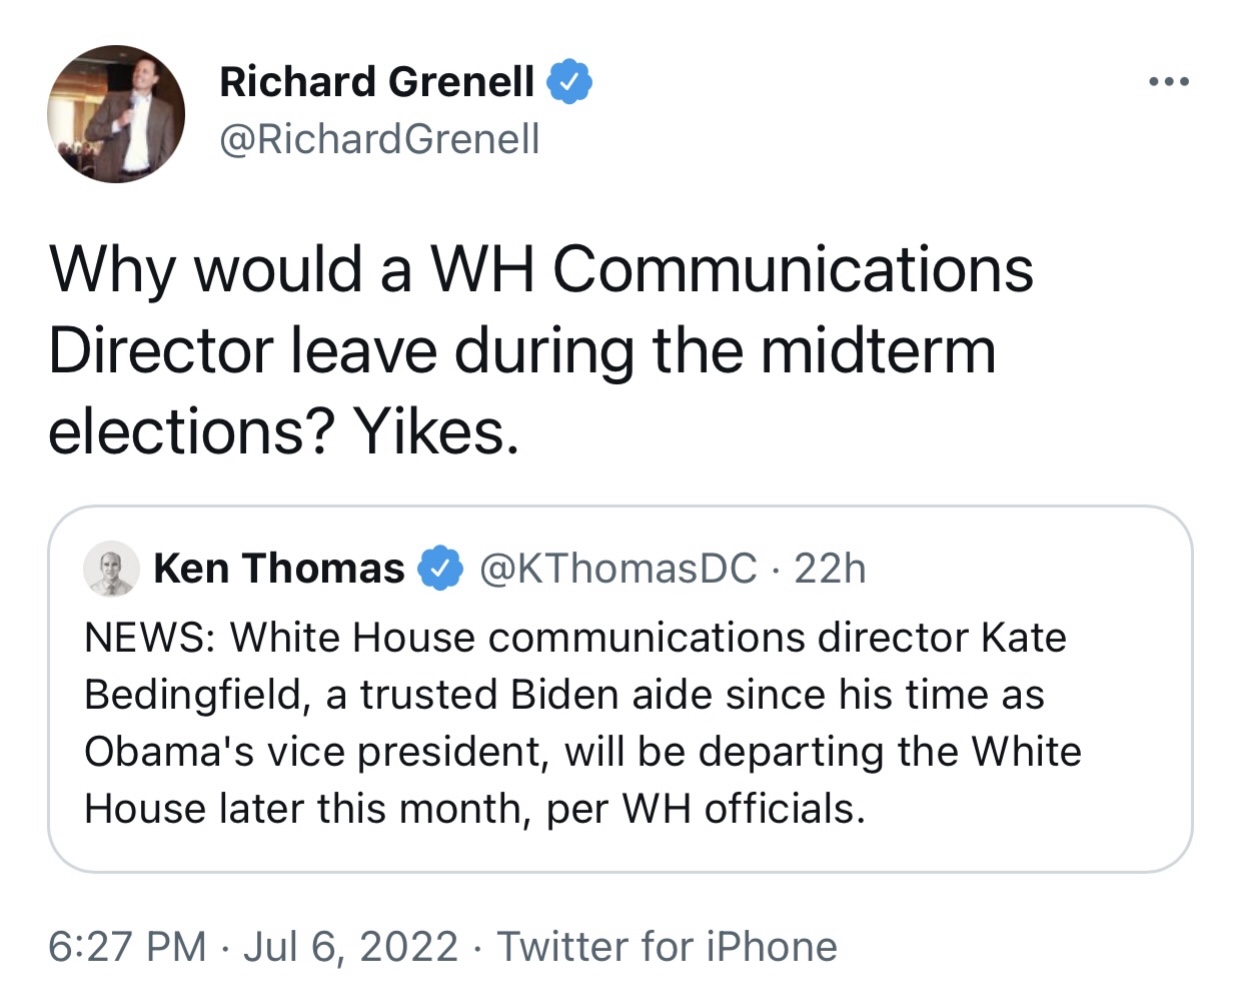Open Richard Grenell's profile picture

tap(116, 114)
